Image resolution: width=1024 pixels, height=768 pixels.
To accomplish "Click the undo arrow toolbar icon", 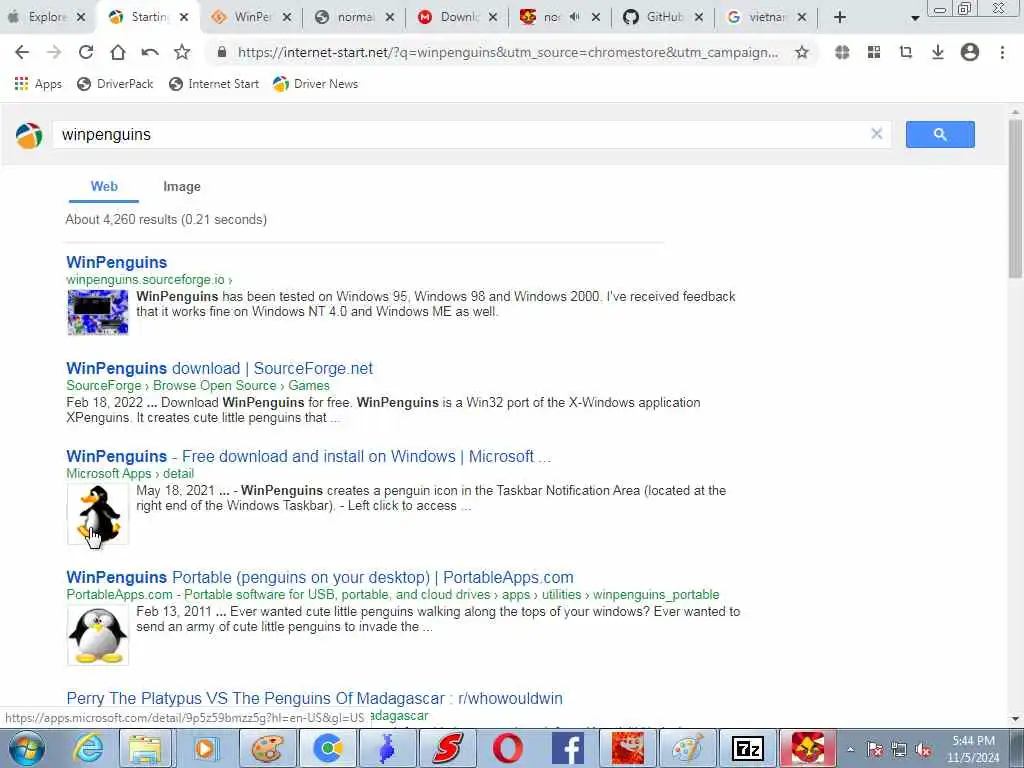I will pos(150,52).
